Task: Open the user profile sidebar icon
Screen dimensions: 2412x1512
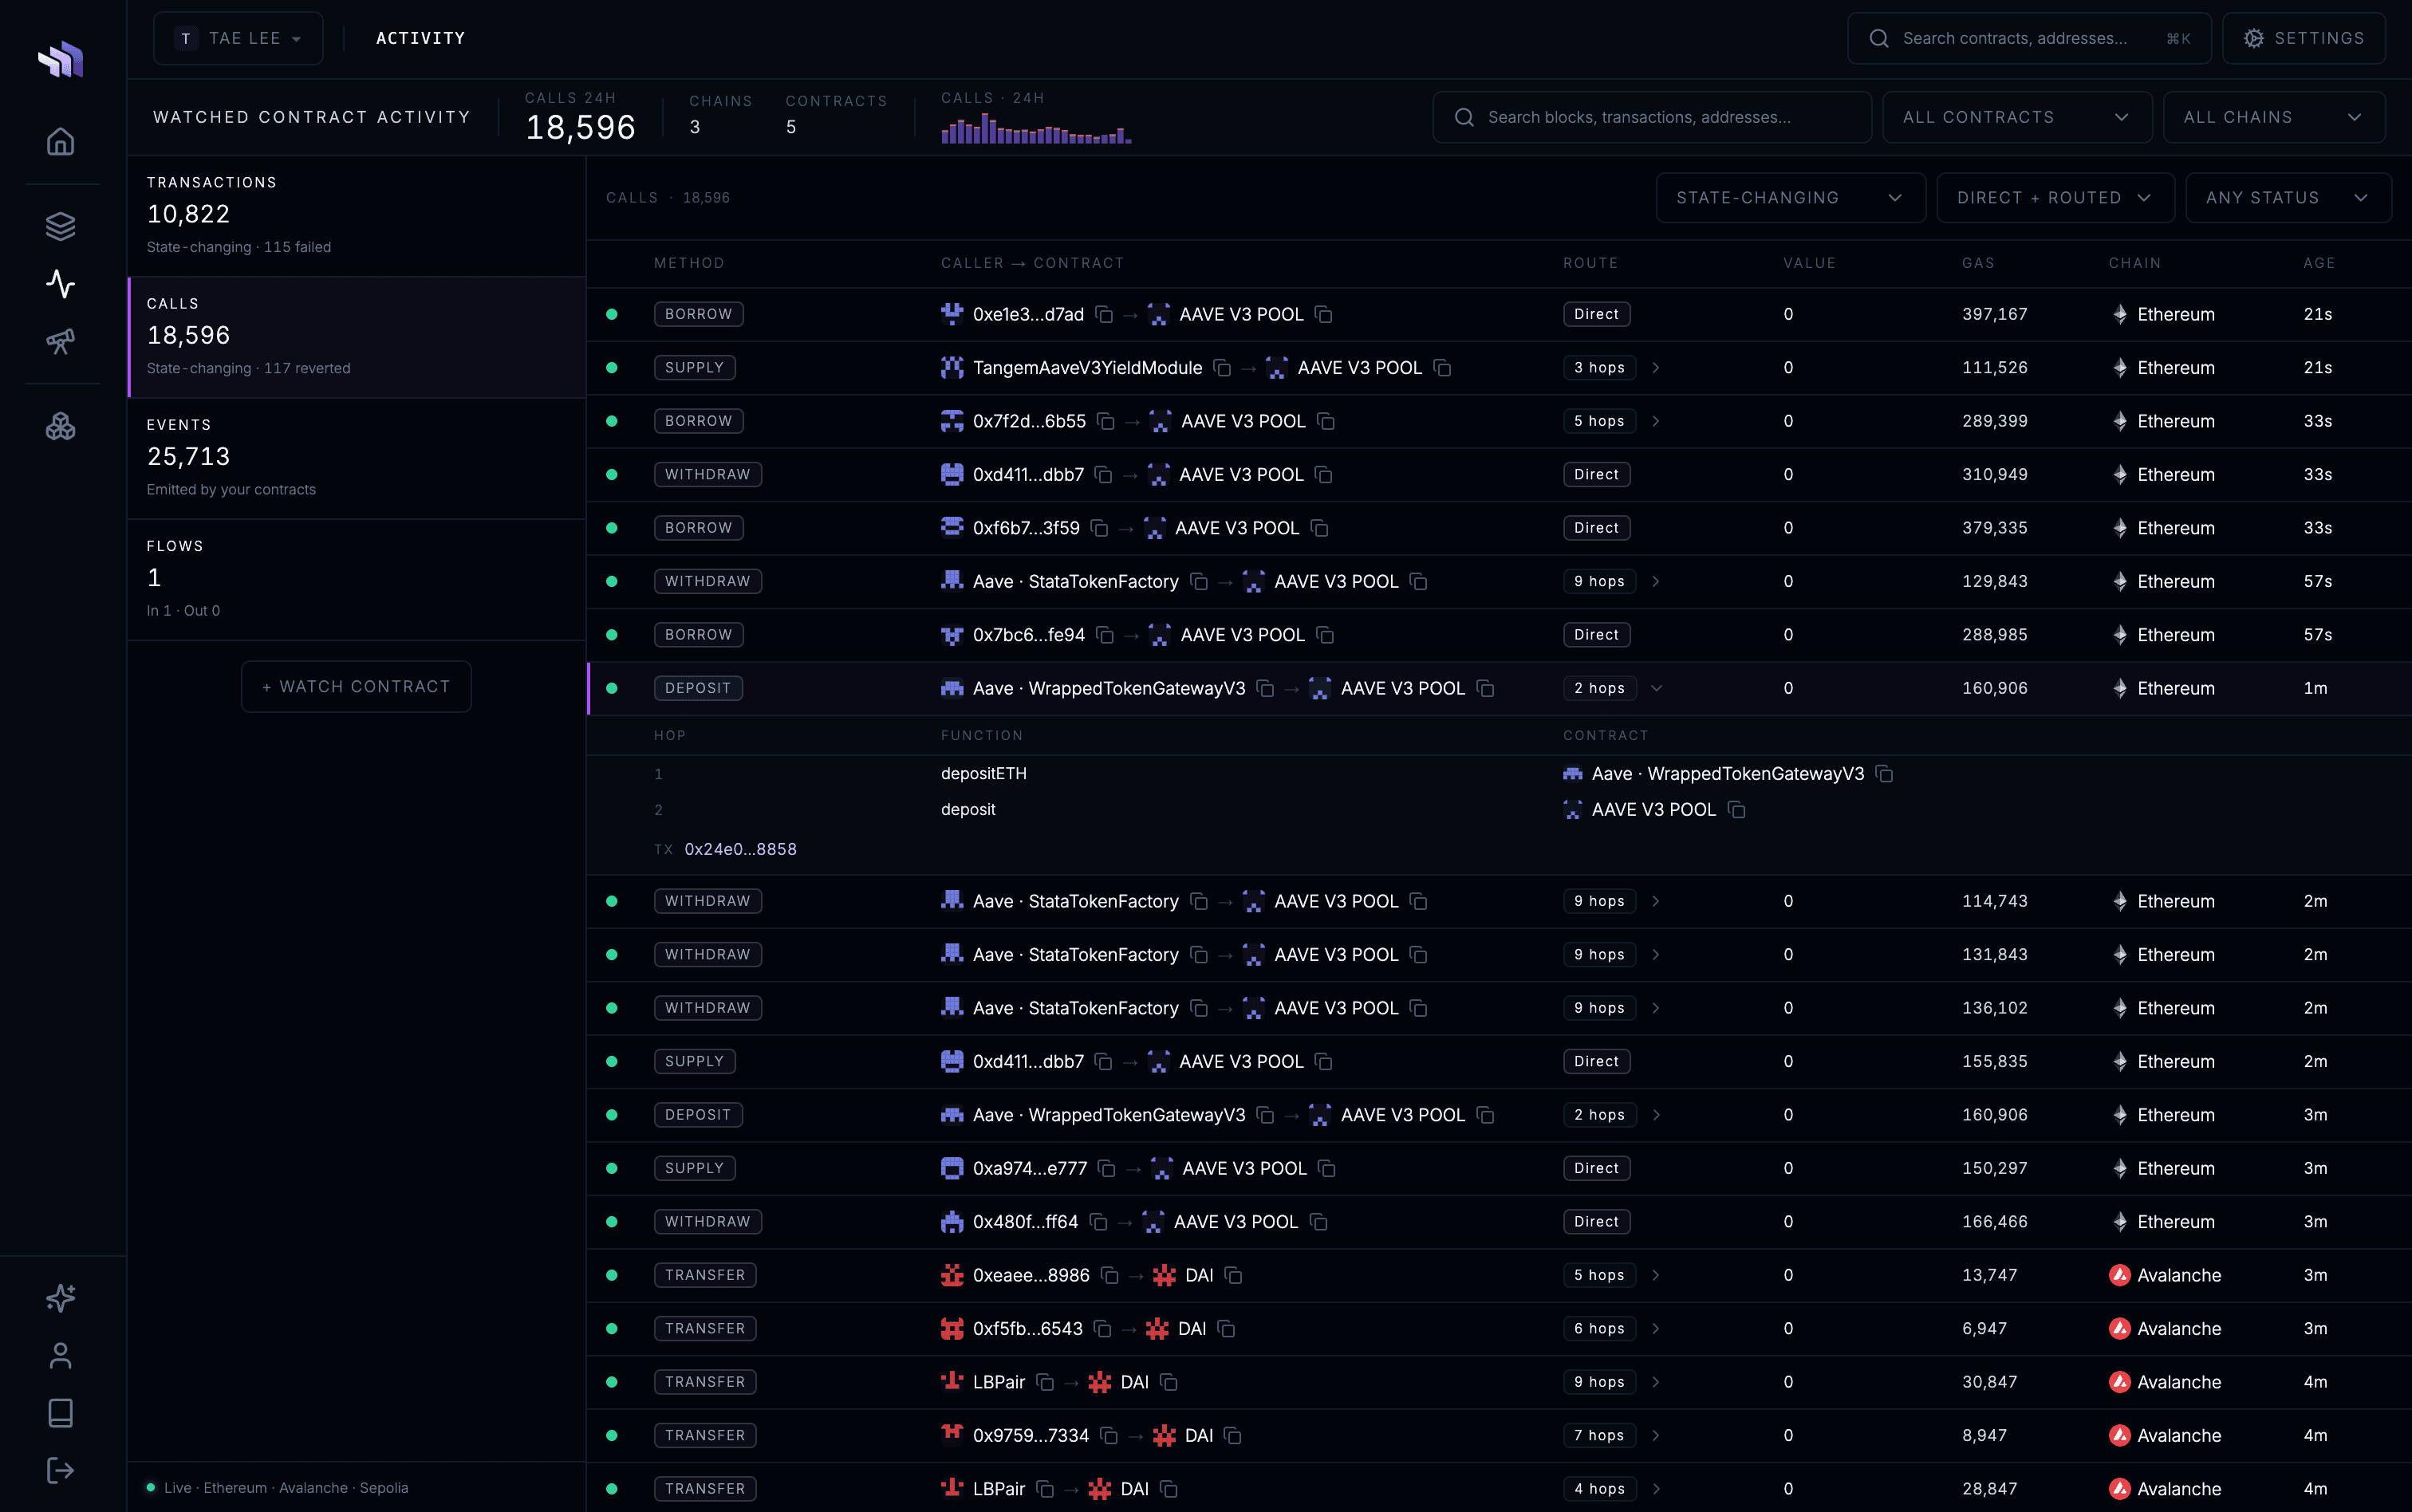Action: click(x=61, y=1355)
